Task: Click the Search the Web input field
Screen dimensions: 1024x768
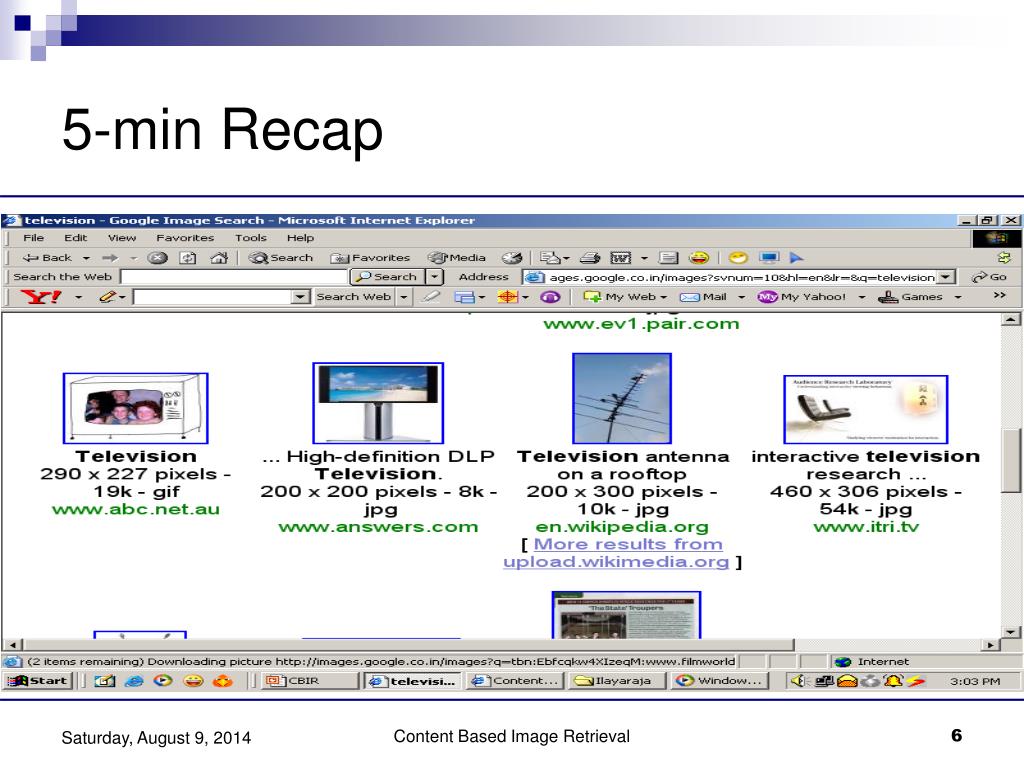Action: [233, 277]
